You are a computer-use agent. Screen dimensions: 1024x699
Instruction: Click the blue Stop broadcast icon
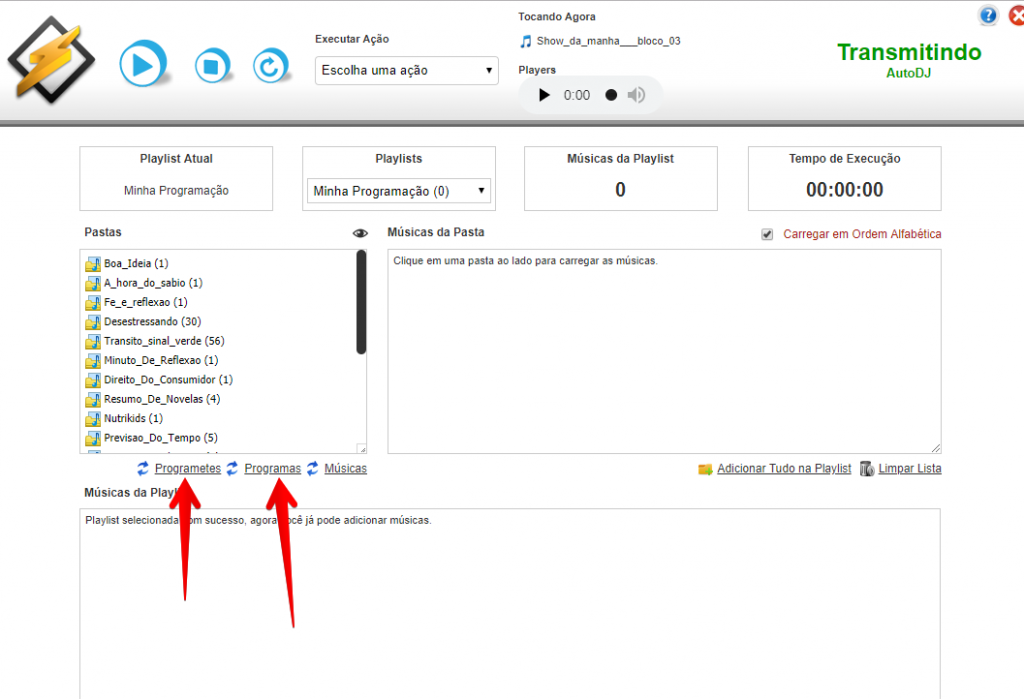tap(213, 63)
